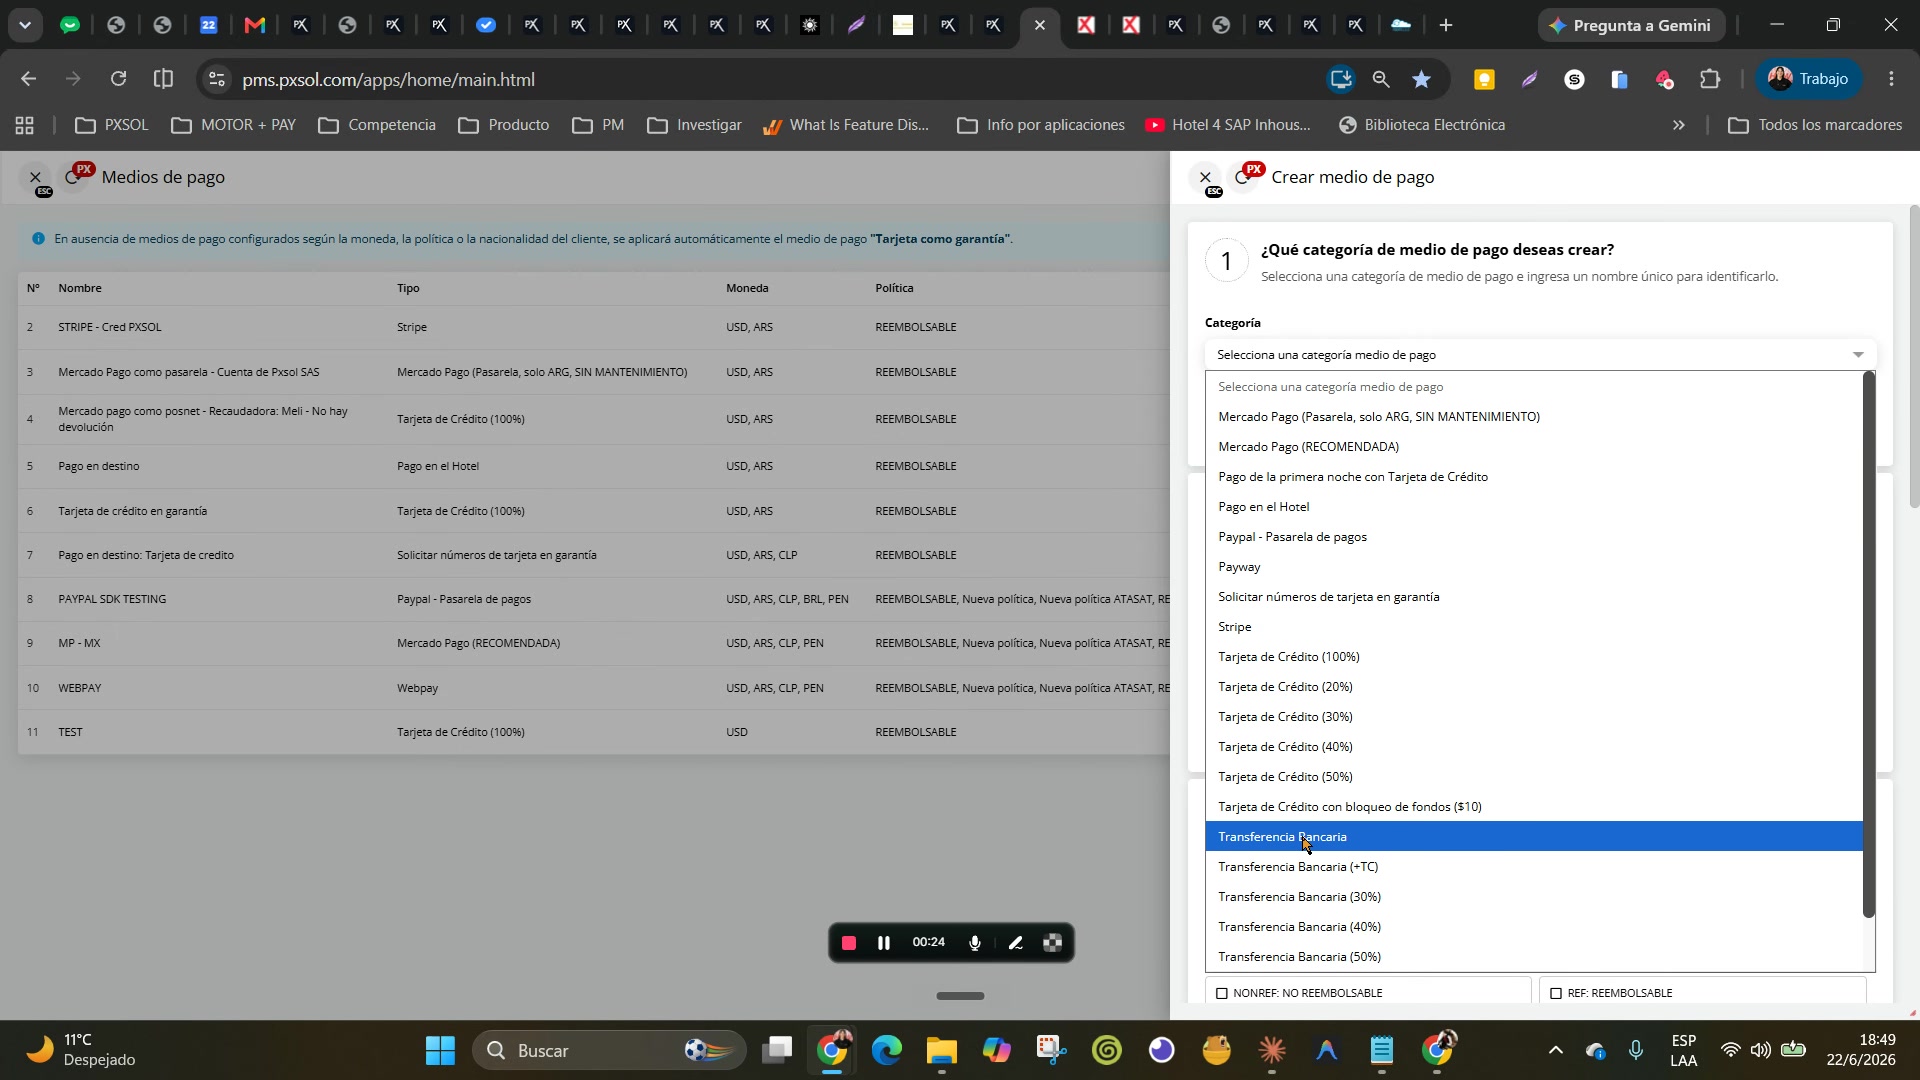This screenshot has width=1920, height=1080.
Task: Open the tab search dropdown arrow
Action: click(24, 25)
